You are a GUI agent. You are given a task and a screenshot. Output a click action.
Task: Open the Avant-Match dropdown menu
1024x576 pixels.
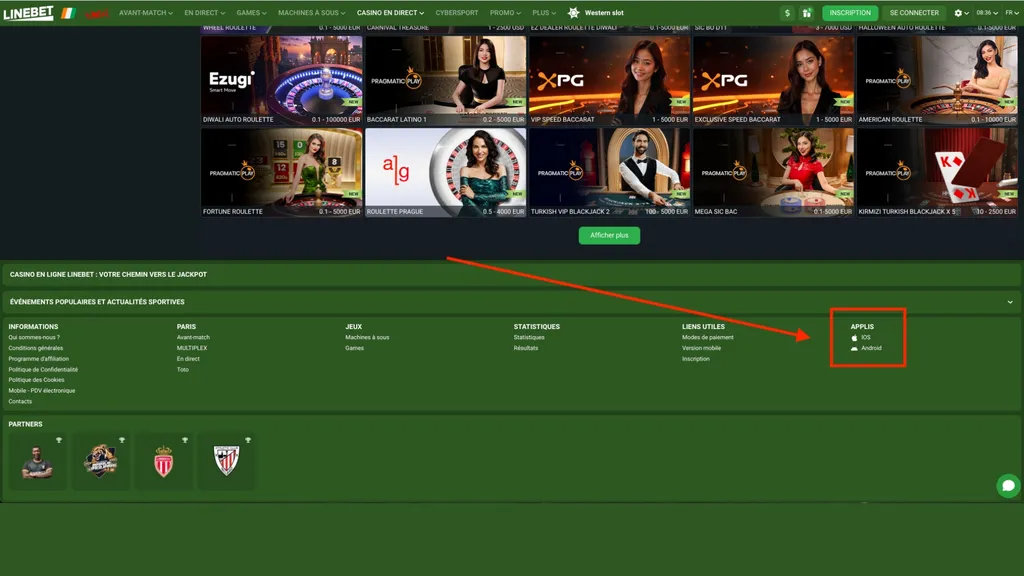pos(144,13)
